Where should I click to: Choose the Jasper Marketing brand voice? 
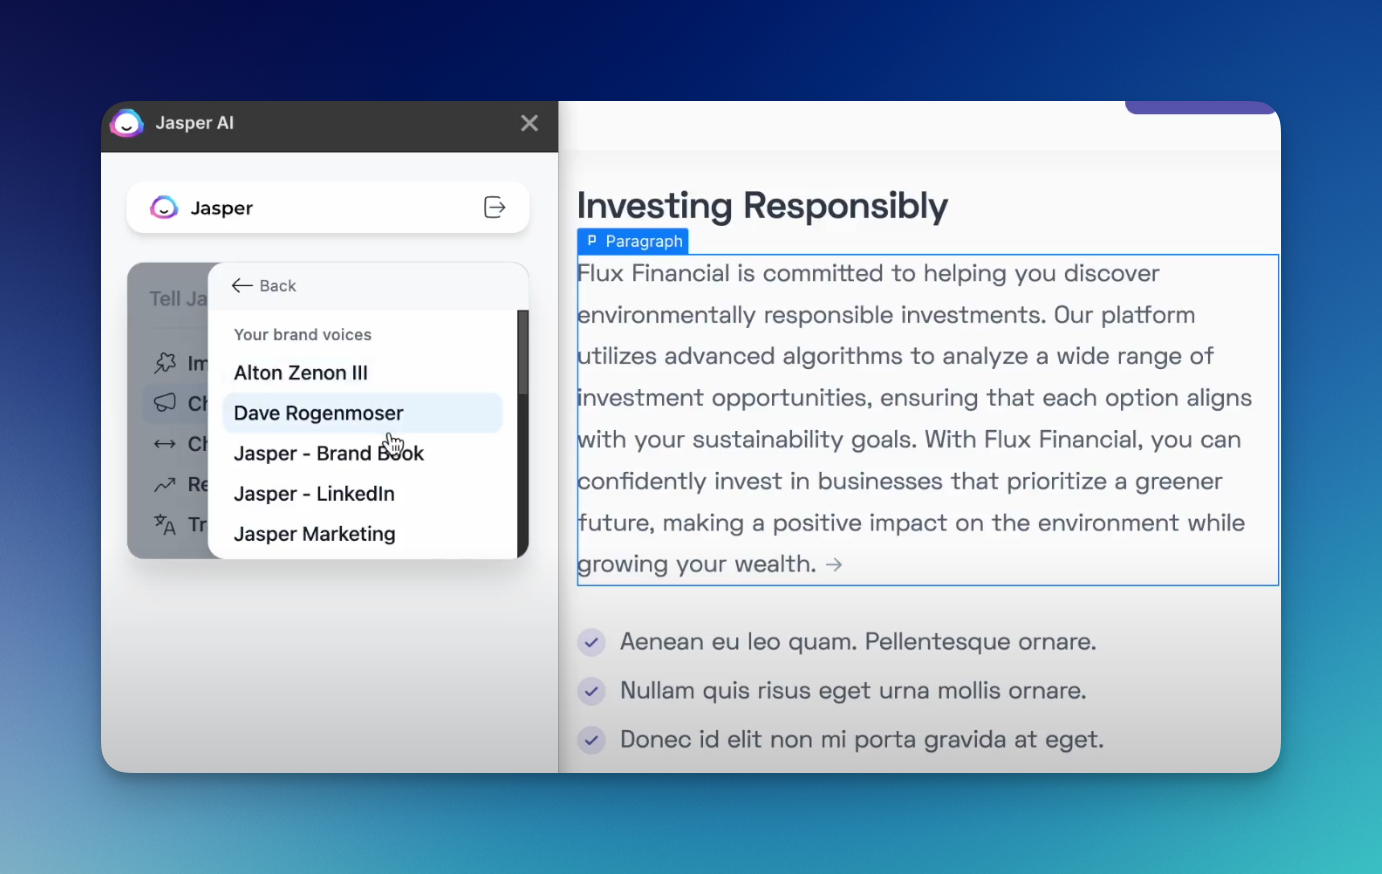pos(362,534)
